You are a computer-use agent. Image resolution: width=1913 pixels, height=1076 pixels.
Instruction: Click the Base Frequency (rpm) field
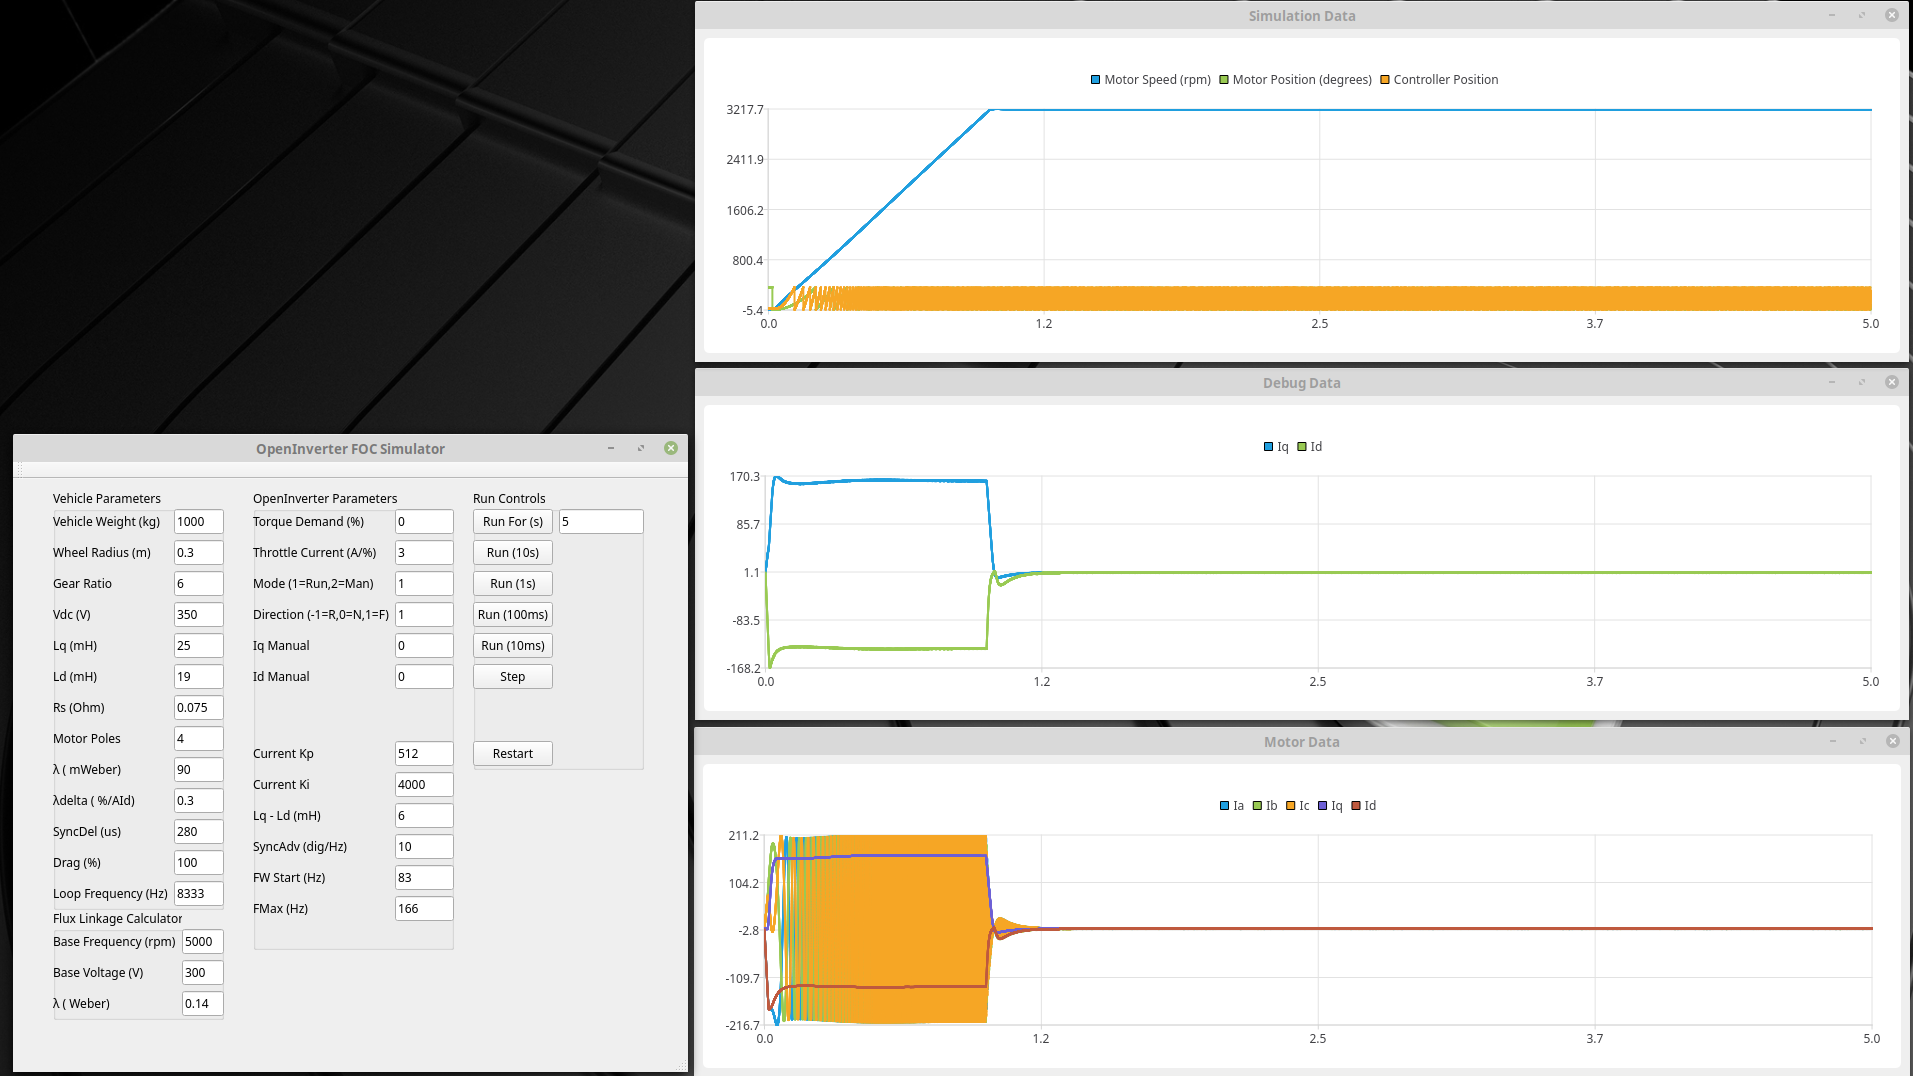202,942
